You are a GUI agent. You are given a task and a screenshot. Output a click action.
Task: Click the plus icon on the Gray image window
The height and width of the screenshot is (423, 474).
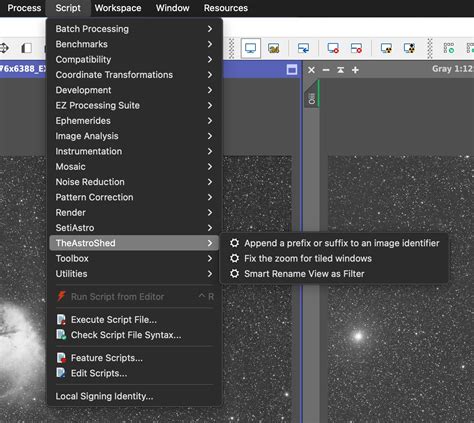click(x=355, y=70)
